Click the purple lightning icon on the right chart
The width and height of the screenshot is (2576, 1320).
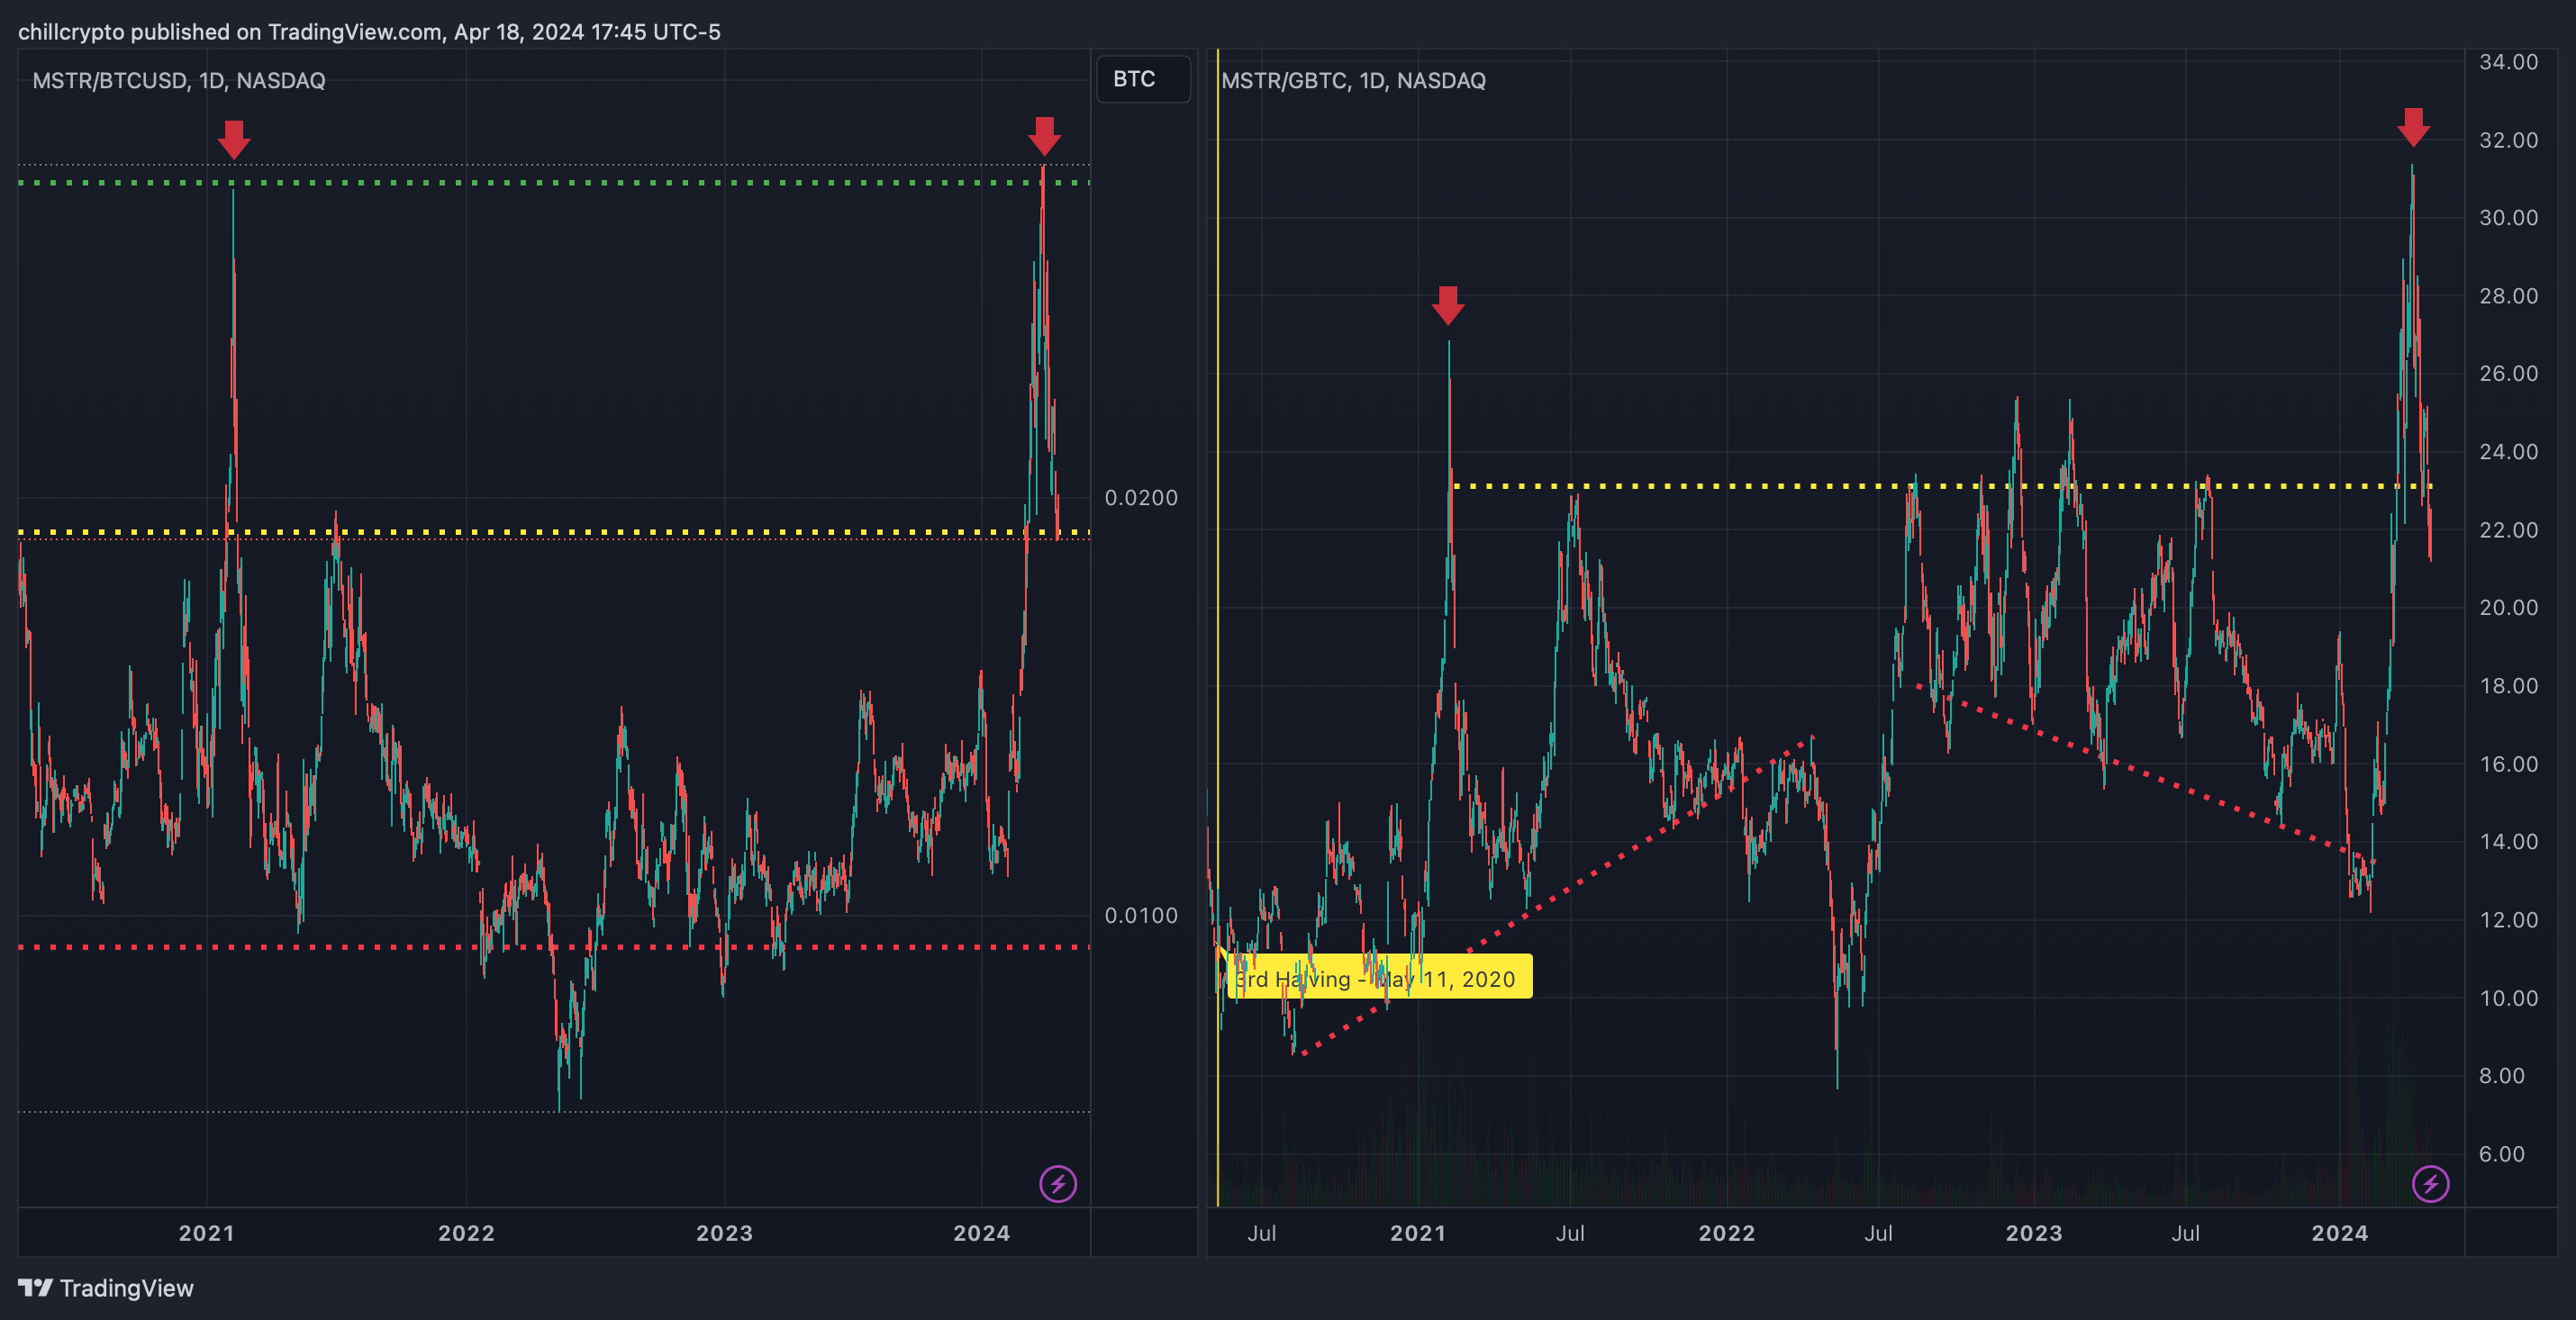click(2431, 1184)
